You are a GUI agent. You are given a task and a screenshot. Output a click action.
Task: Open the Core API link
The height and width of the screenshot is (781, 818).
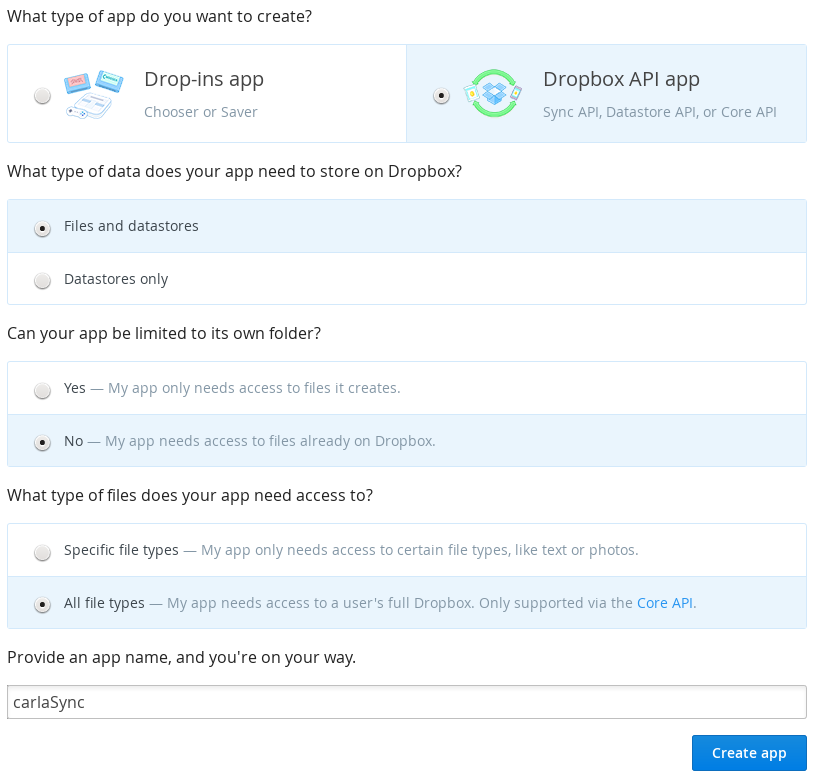coord(664,603)
